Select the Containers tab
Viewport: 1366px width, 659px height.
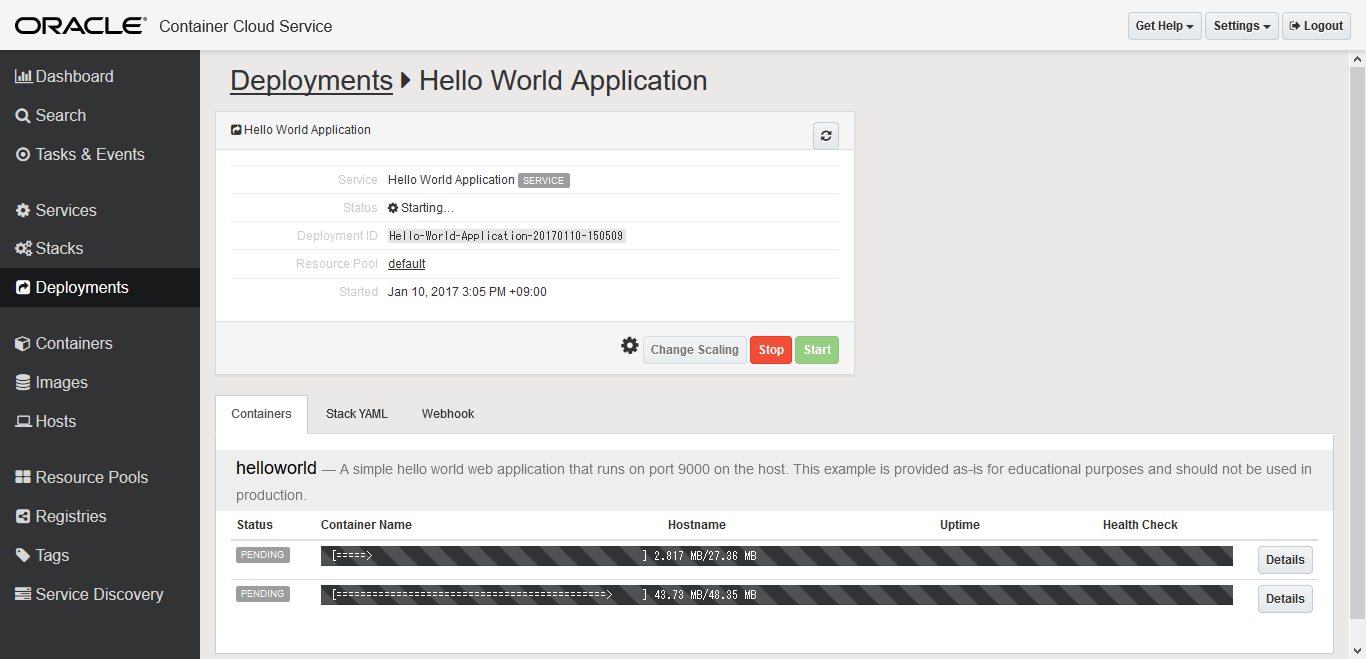pyautogui.click(x=262, y=414)
